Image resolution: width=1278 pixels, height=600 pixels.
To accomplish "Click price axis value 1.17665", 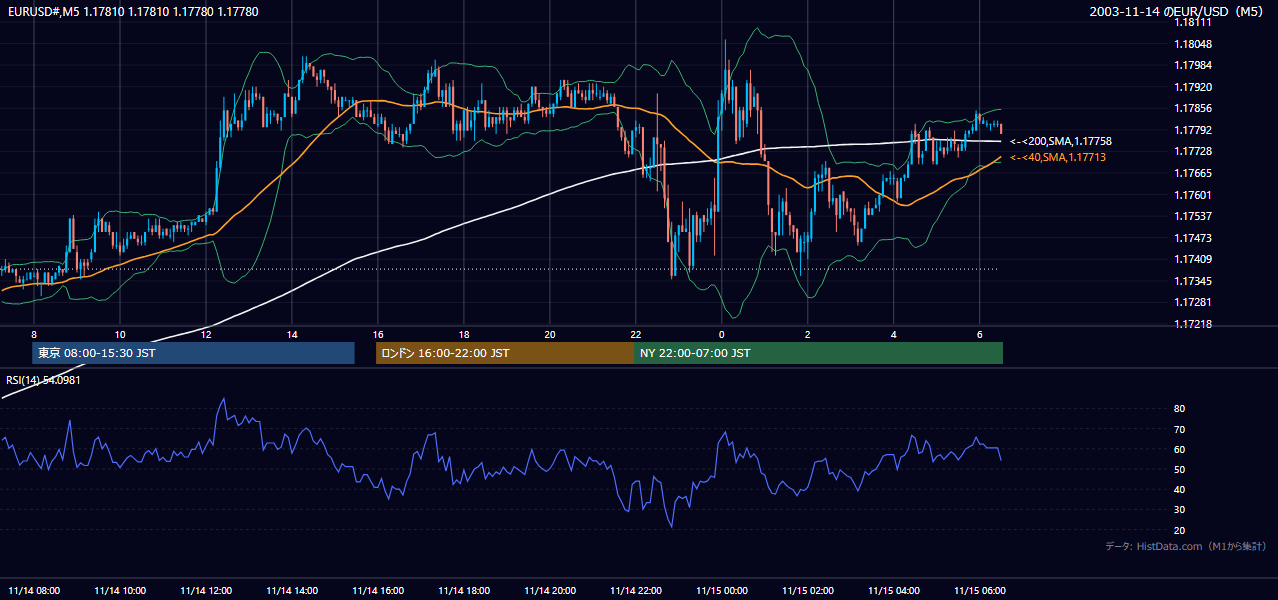I will 1192,173.
